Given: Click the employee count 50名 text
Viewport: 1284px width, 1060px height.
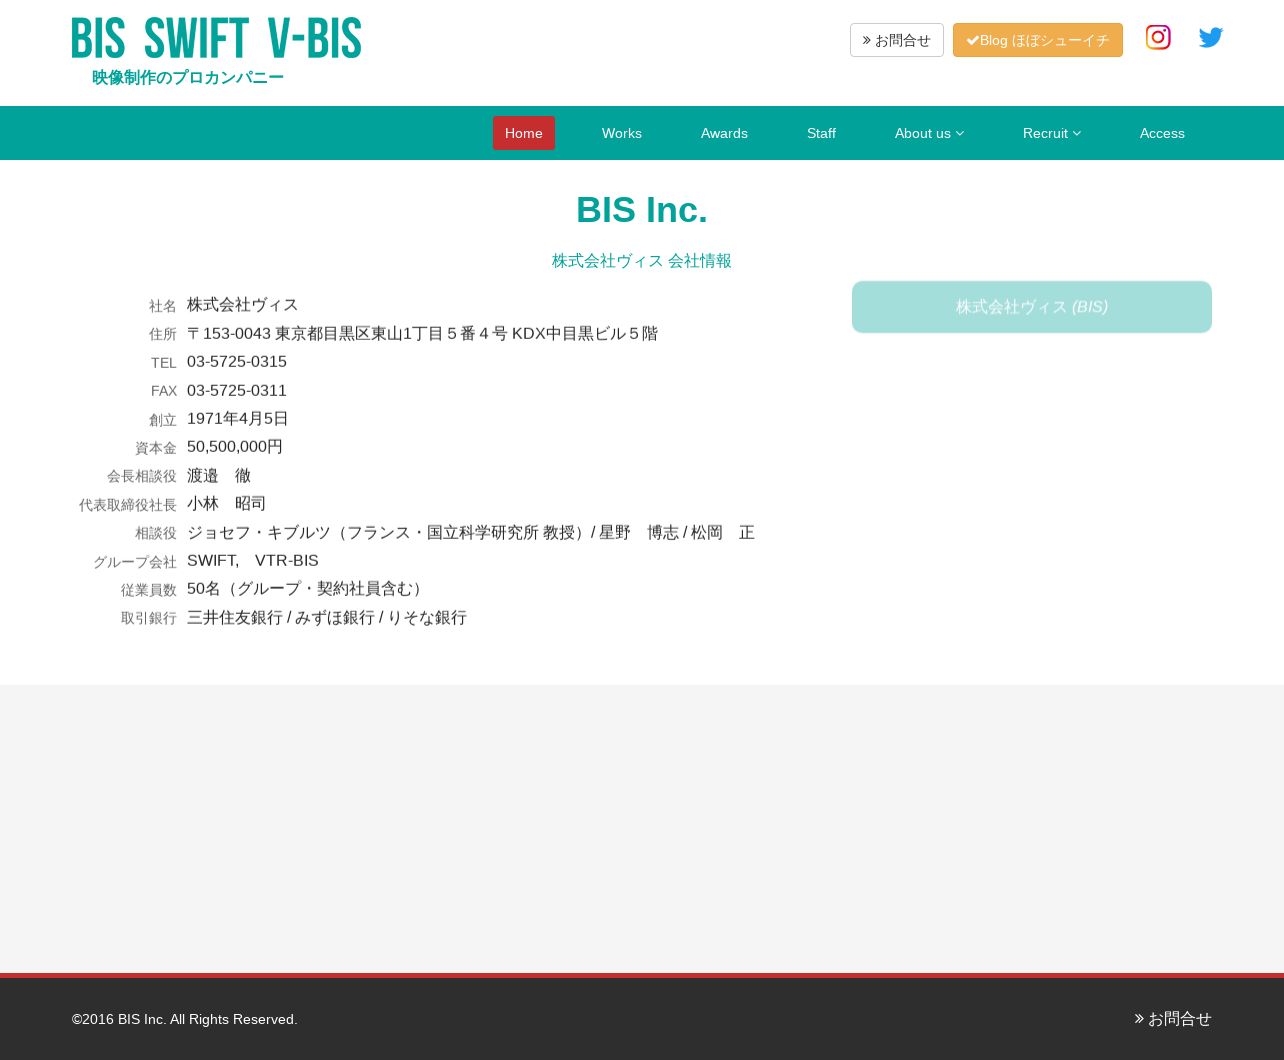Looking at the screenshot, I should pos(308,588).
